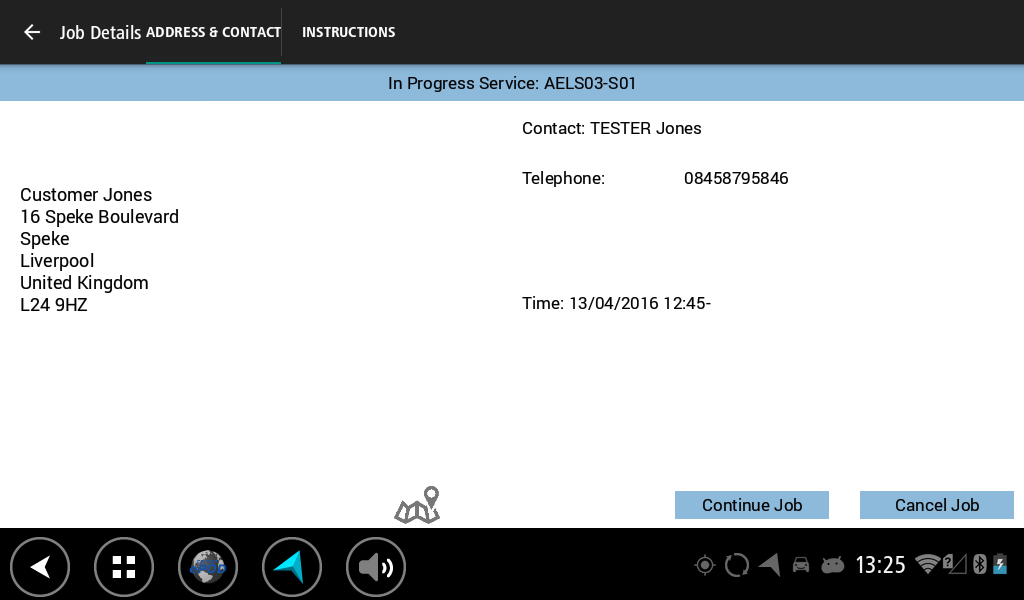Tap the mobile signal strength icon
1024x600 pixels.
pyautogui.click(x=954, y=564)
